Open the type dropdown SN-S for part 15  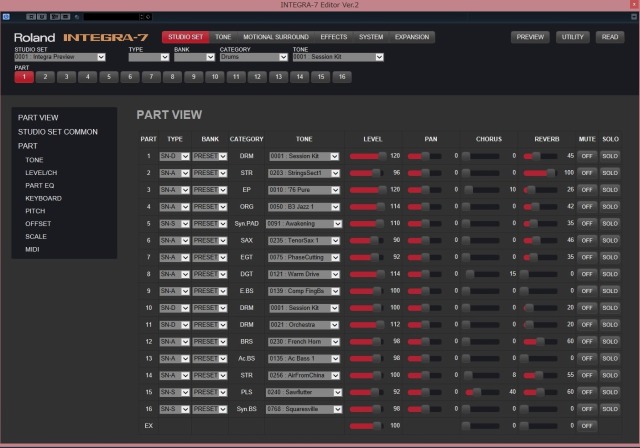[x=174, y=393]
